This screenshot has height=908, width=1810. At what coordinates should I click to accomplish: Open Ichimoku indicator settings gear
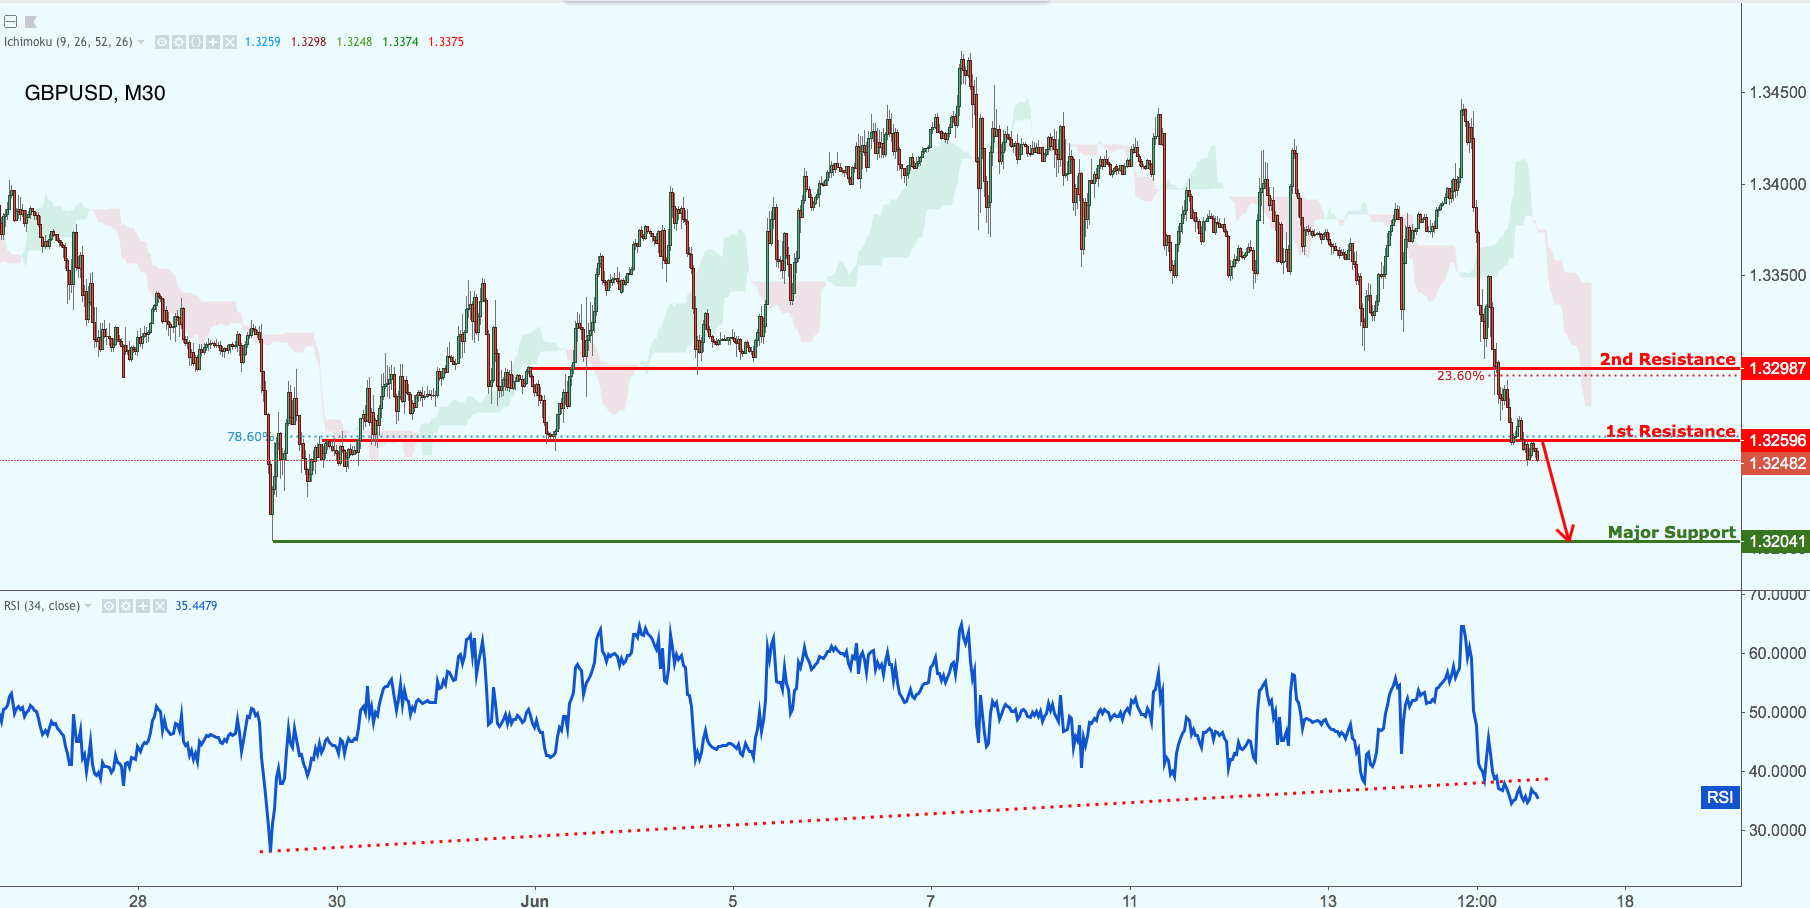point(179,42)
